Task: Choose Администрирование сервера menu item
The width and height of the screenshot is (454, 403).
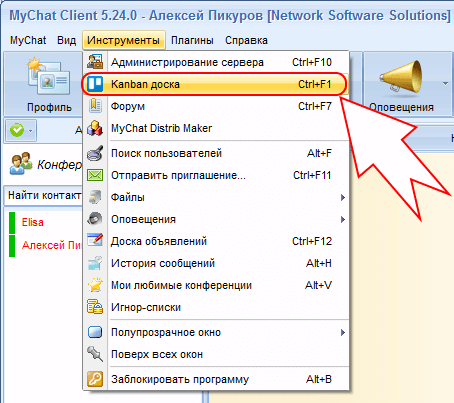Action: click(x=216, y=62)
